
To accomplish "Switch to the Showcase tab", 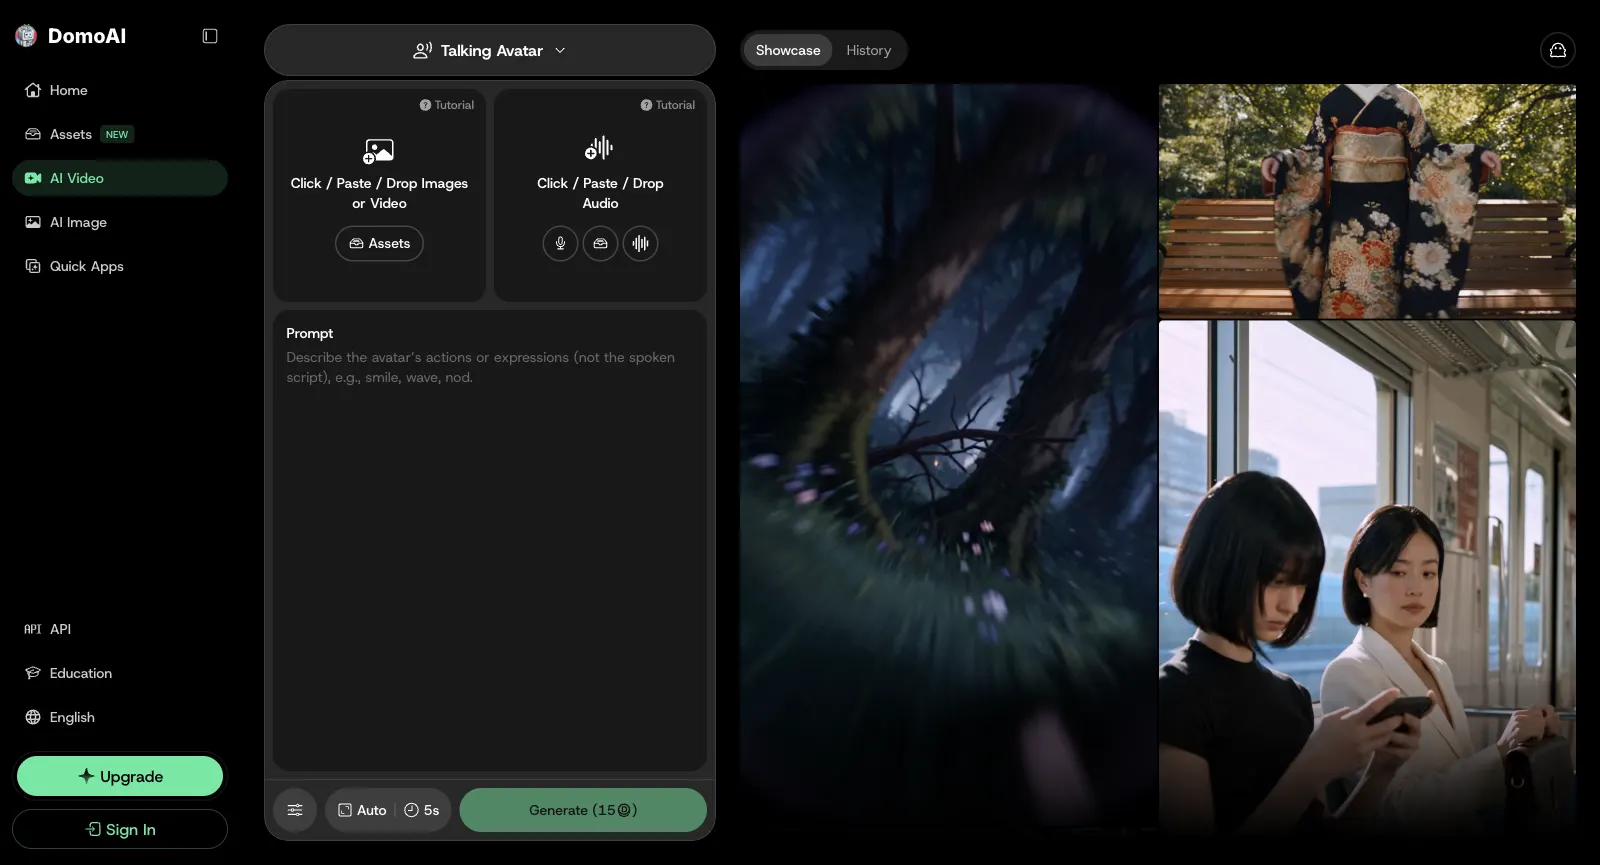I will pos(788,50).
